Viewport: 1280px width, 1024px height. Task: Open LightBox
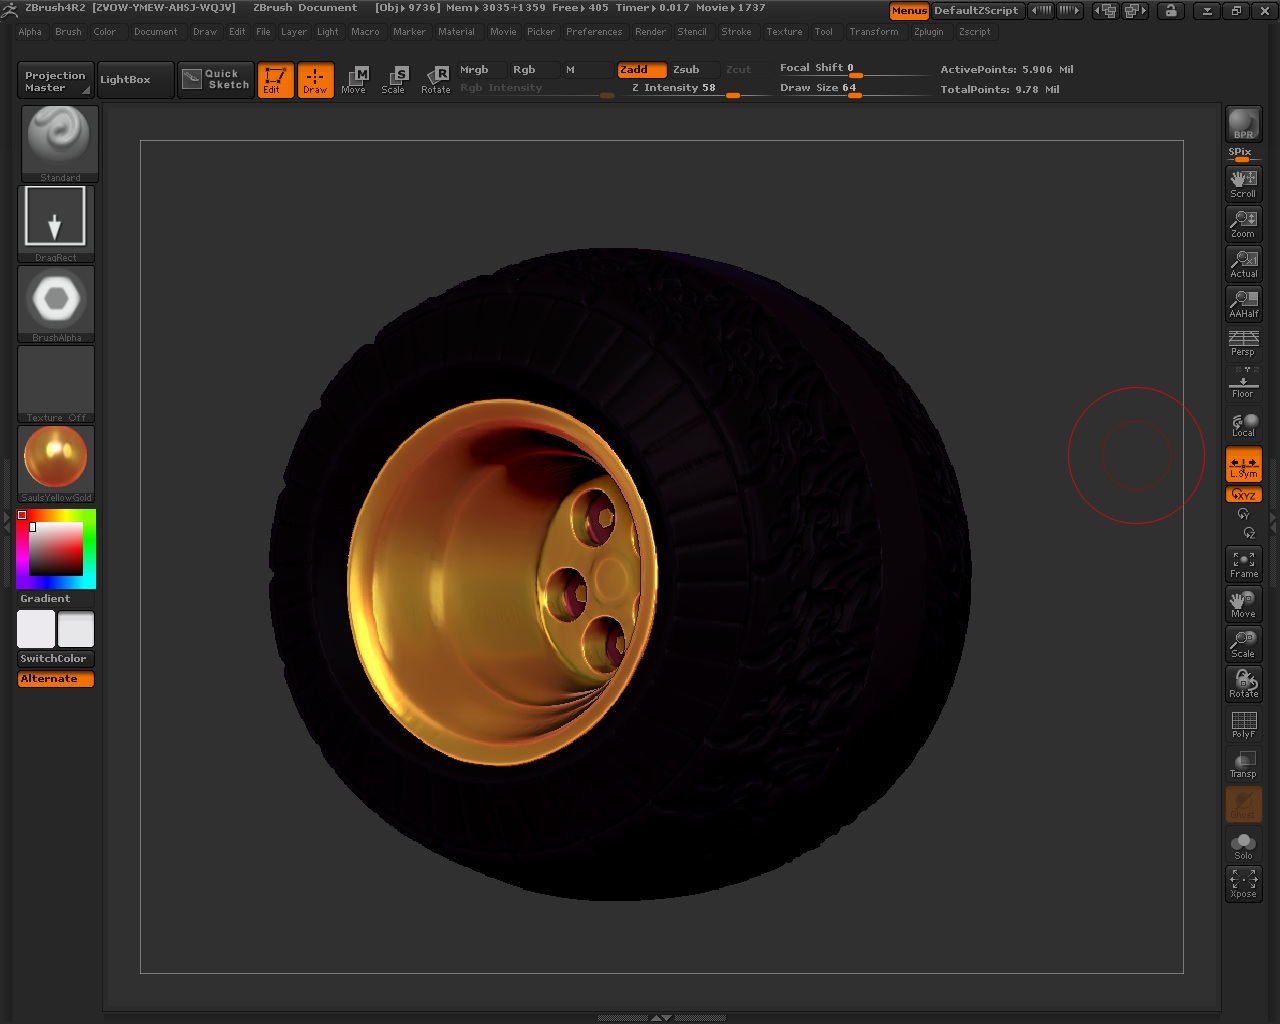[x=134, y=79]
